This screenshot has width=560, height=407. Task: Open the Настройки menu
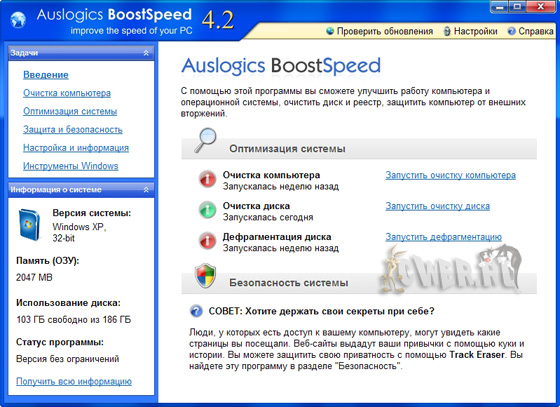coord(475,31)
